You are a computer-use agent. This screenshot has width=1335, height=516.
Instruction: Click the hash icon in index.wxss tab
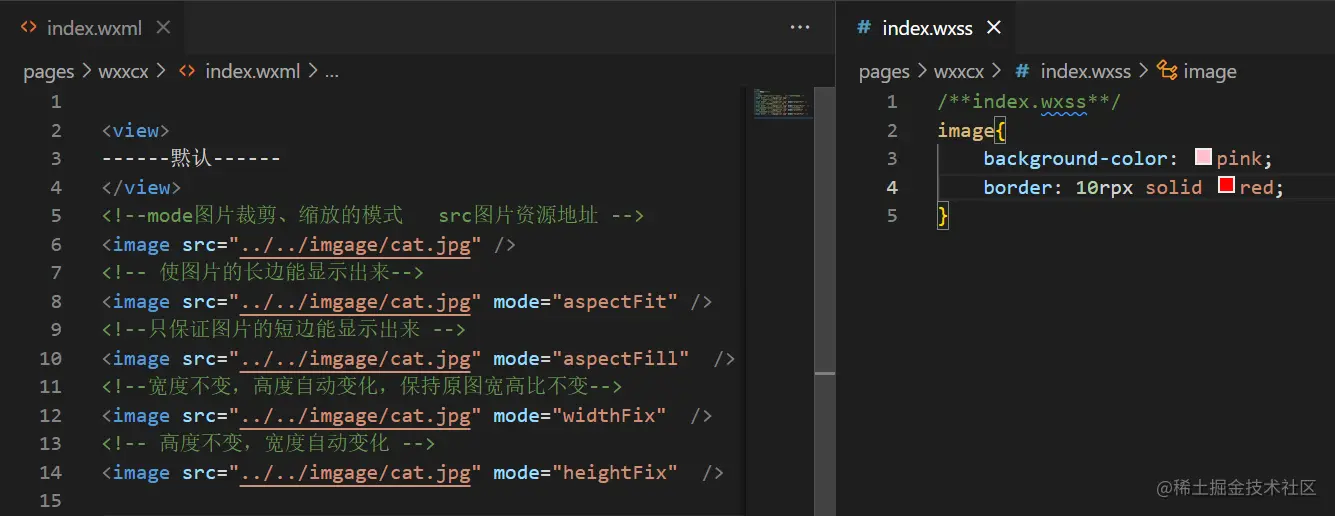[x=863, y=28]
